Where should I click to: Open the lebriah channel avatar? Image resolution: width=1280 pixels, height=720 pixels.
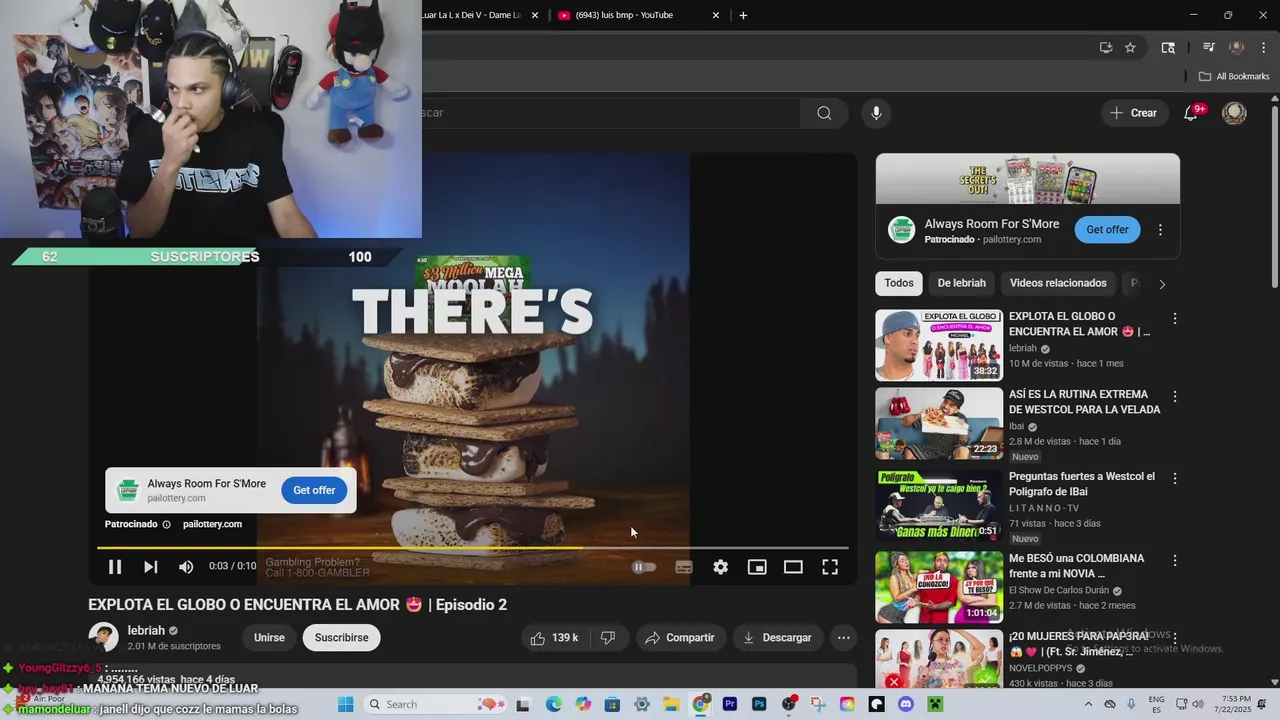[x=103, y=637]
